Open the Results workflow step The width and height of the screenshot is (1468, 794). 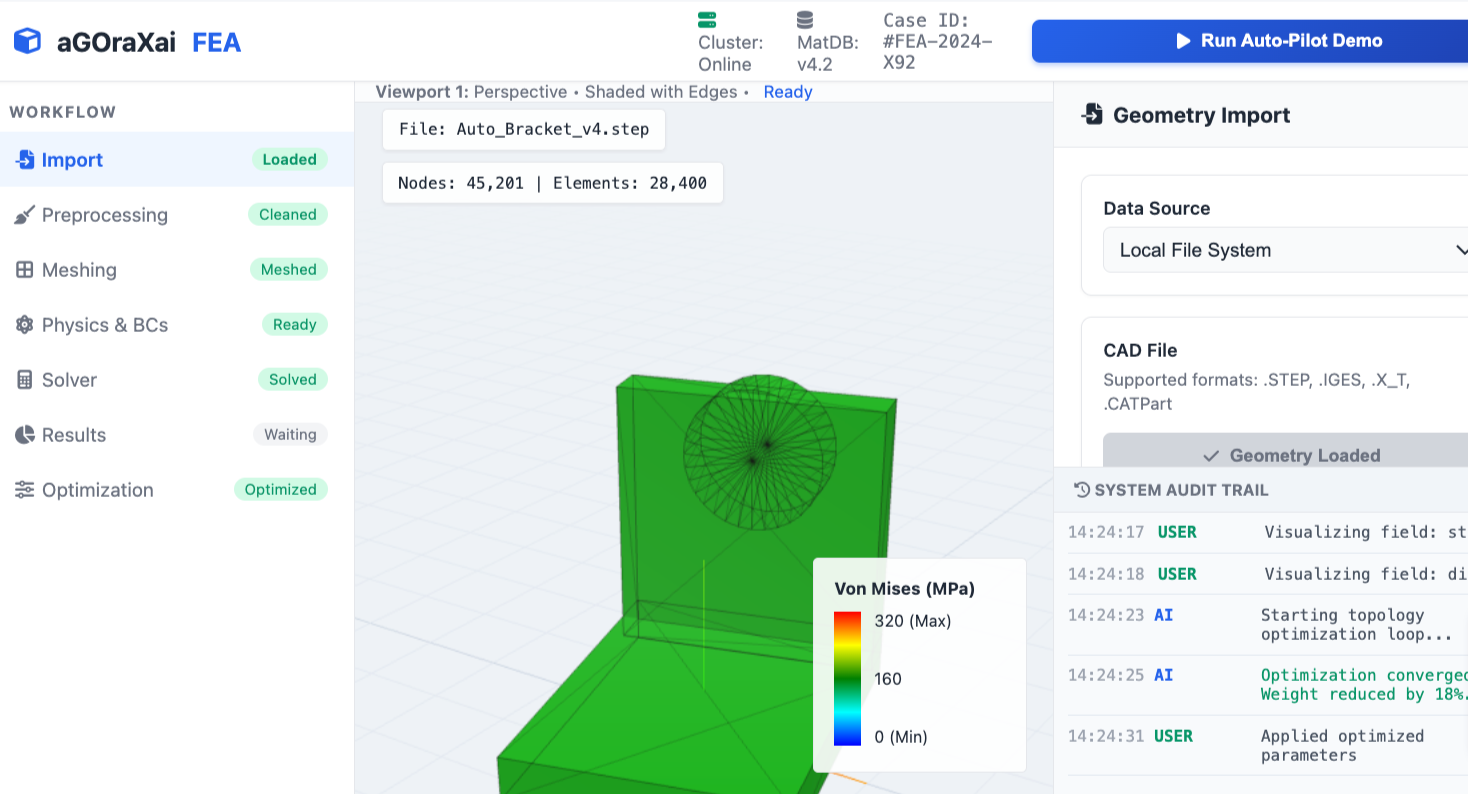pos(177,435)
